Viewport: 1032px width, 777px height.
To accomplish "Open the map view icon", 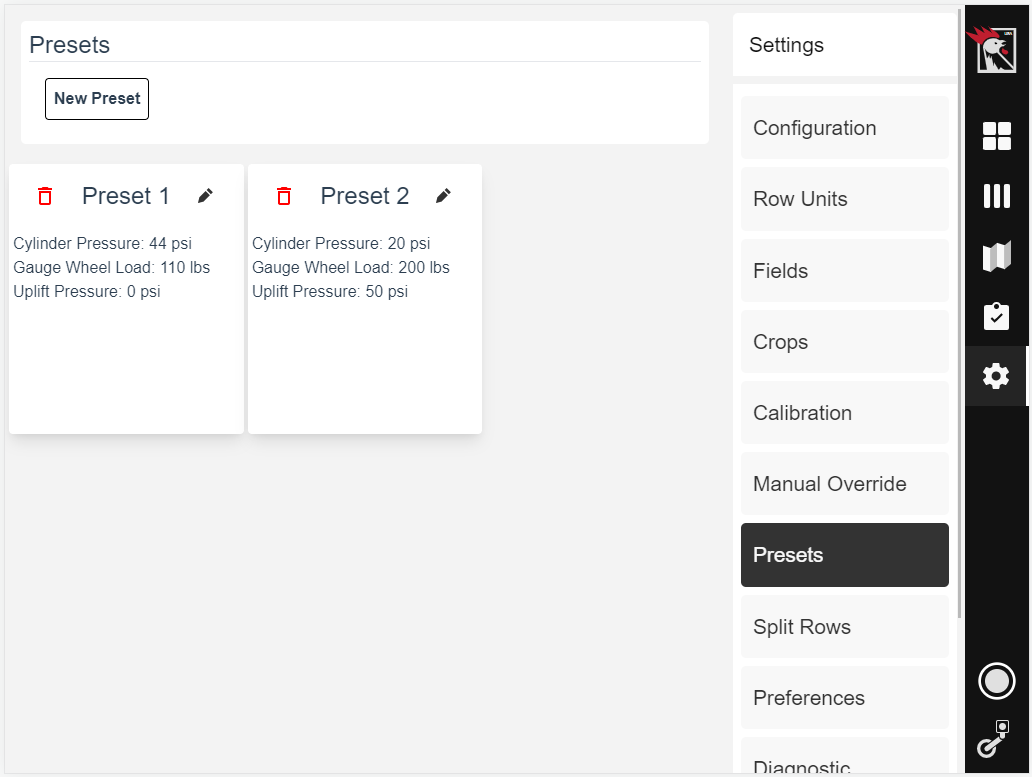I will (996, 256).
